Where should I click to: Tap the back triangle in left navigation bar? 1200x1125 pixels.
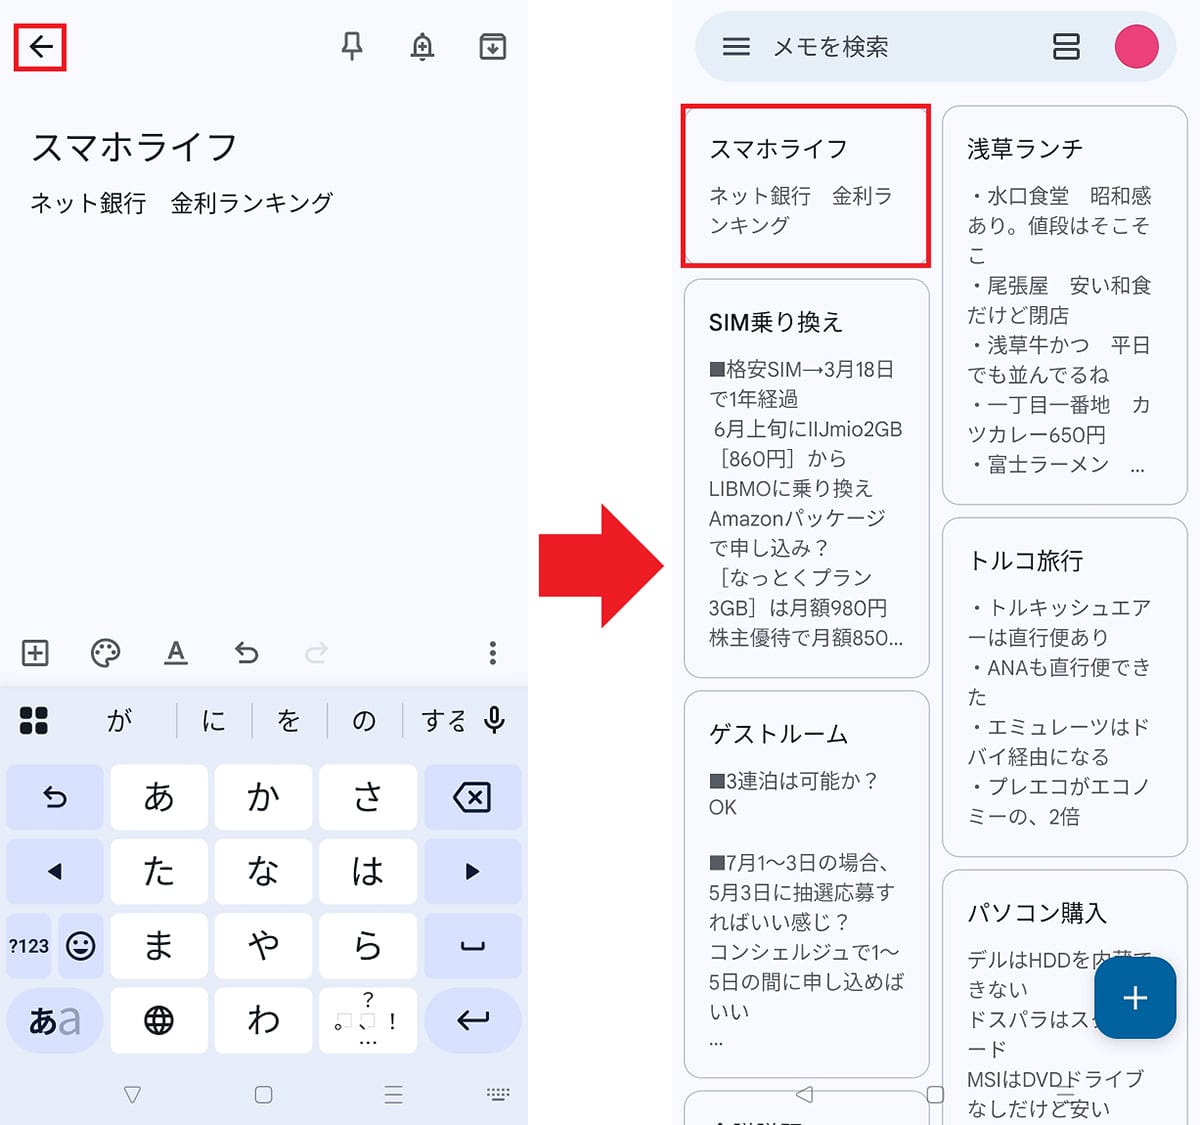pyautogui.click(x=132, y=1094)
